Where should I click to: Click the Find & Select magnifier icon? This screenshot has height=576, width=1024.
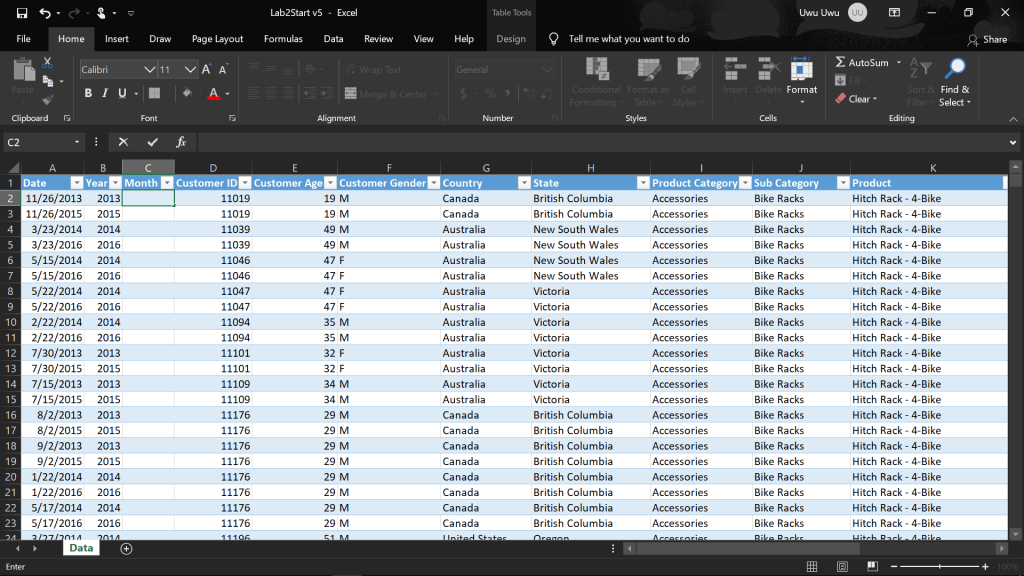(955, 69)
